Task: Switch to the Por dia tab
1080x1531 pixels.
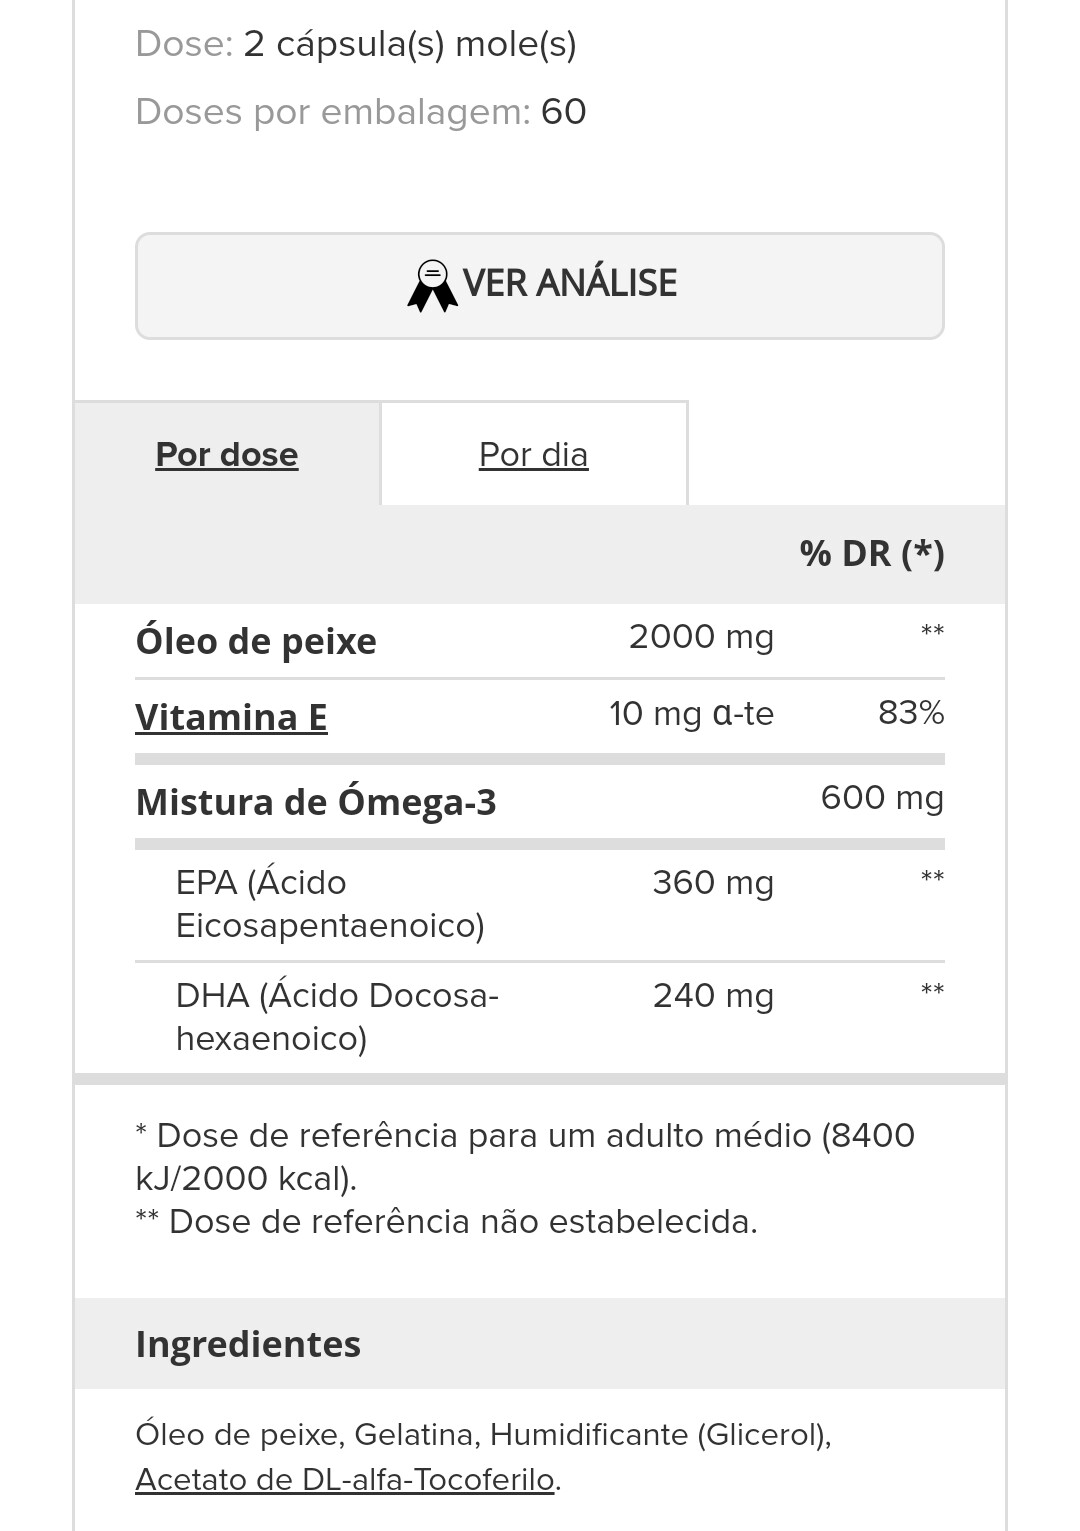Action: point(534,454)
